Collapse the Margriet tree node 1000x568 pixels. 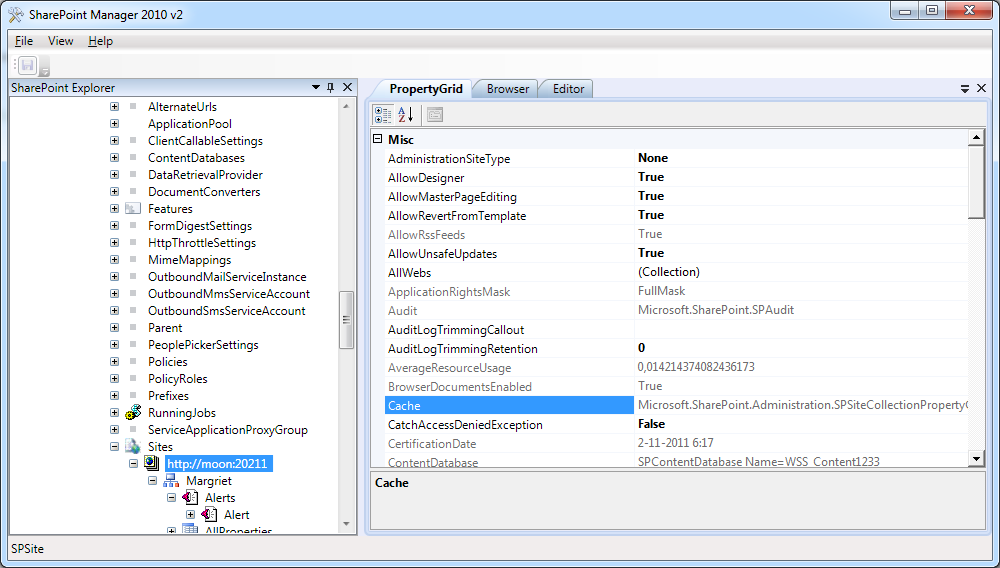[x=152, y=481]
